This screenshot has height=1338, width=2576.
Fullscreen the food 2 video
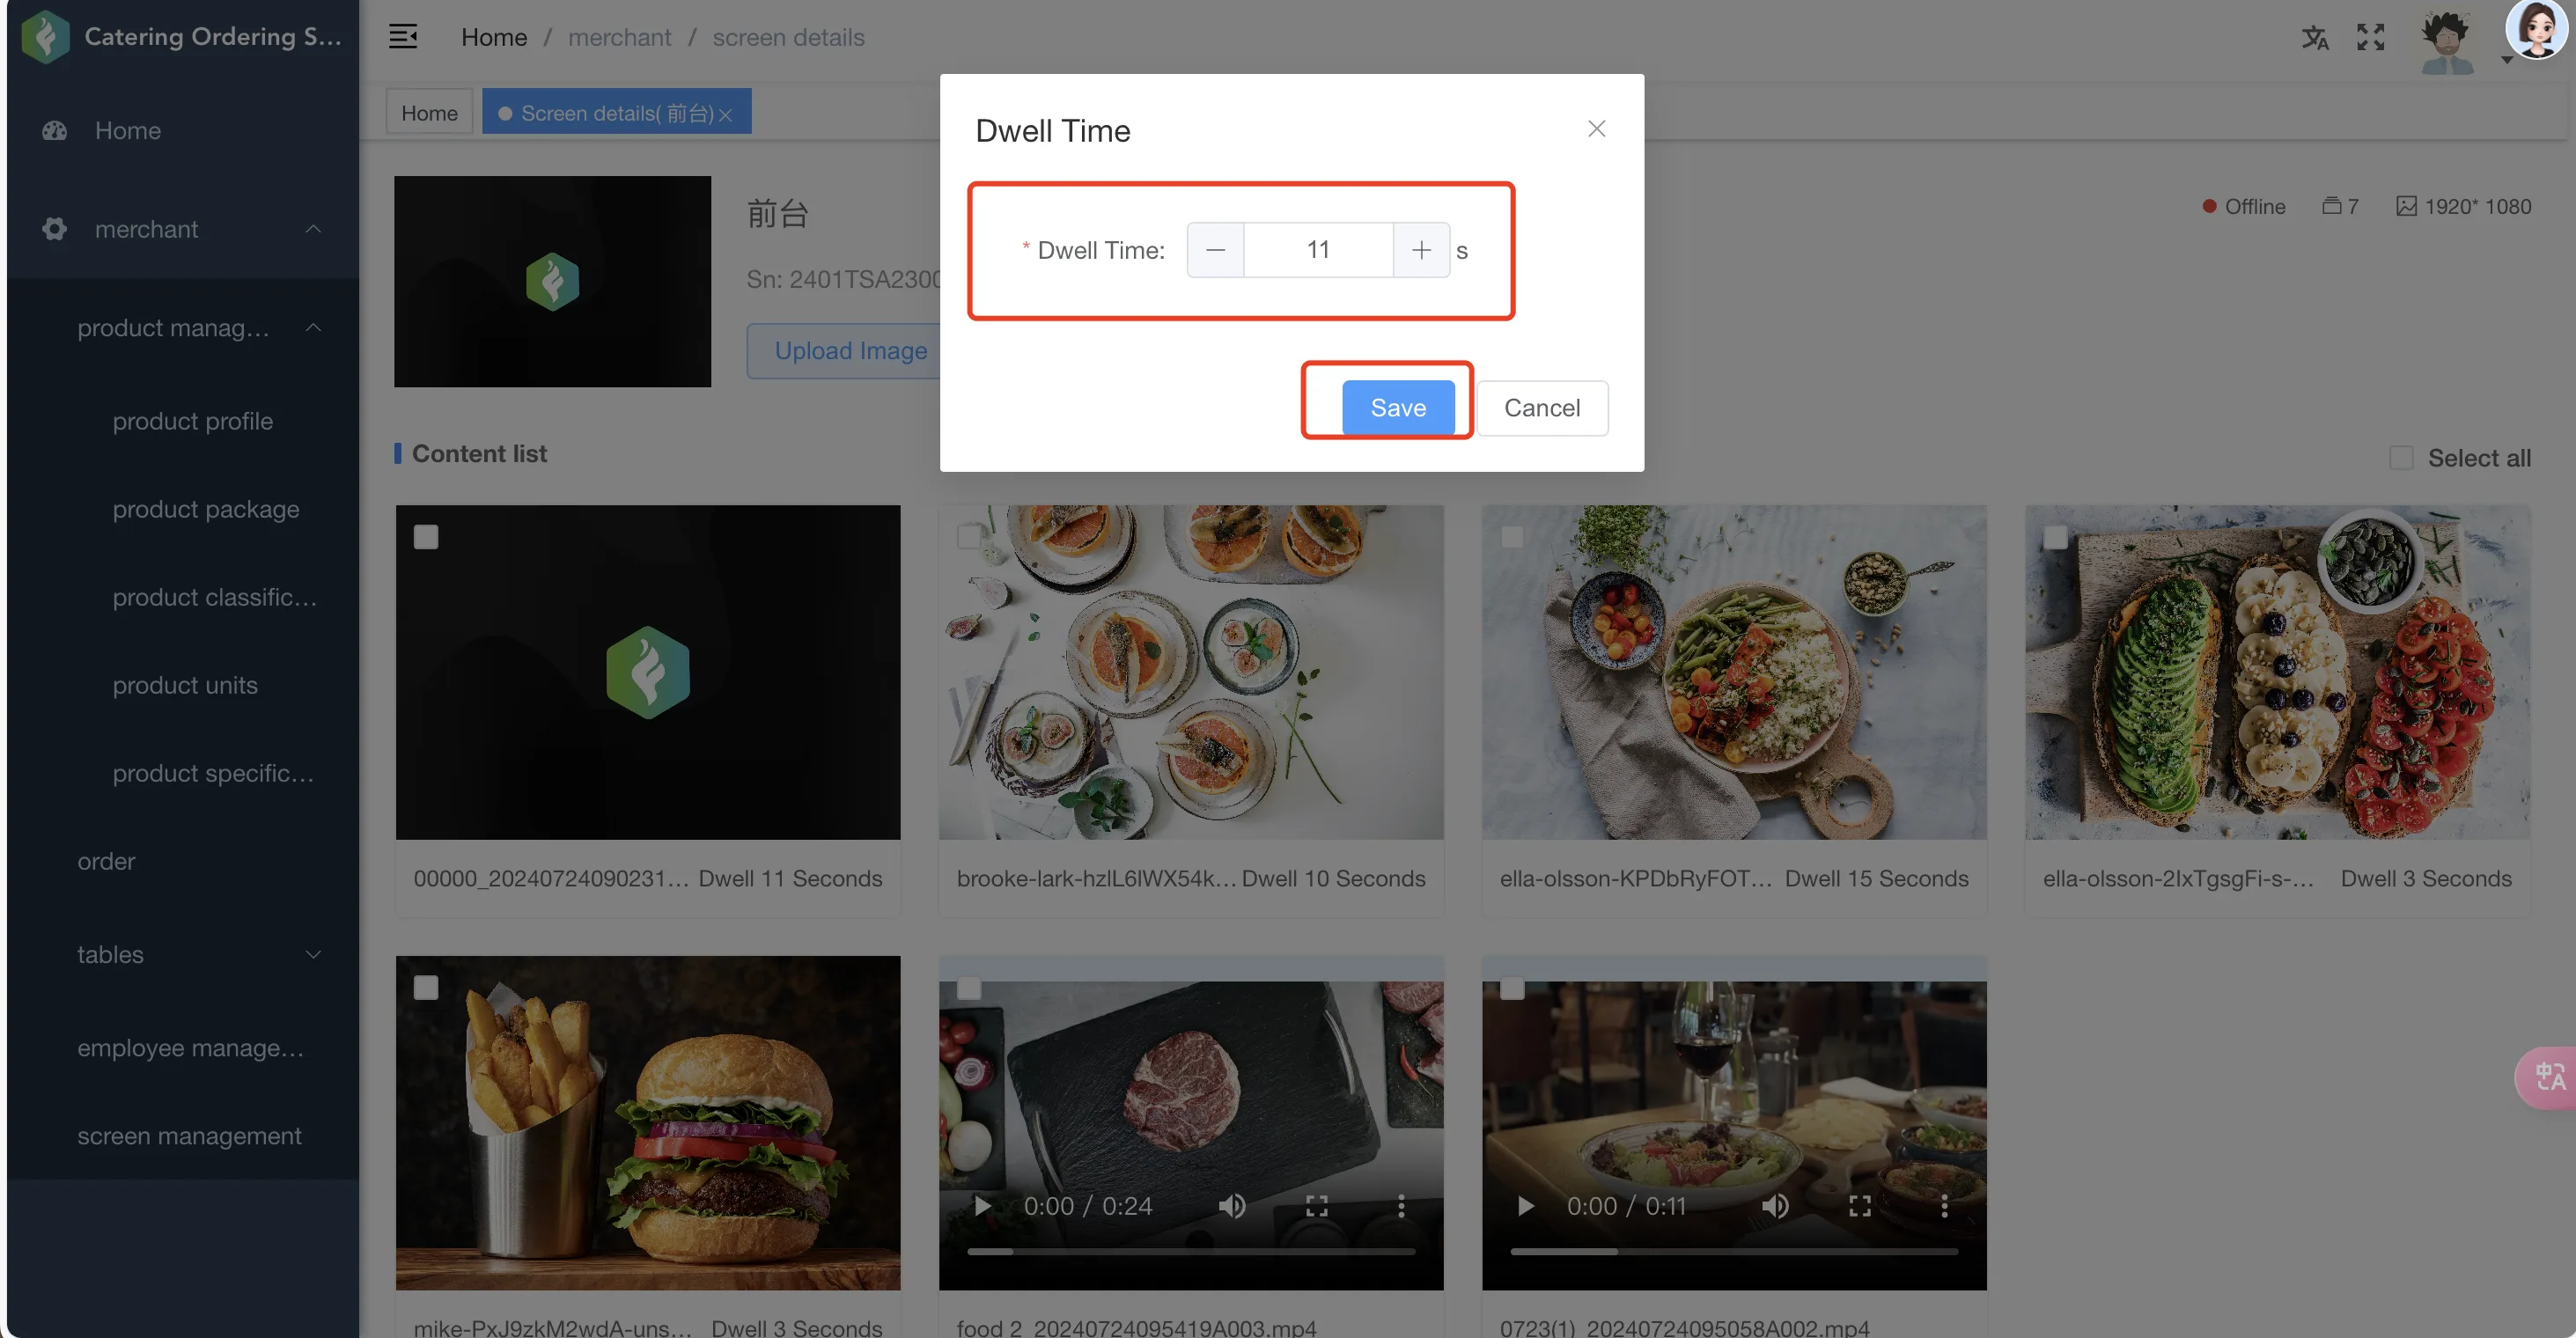1317,1206
